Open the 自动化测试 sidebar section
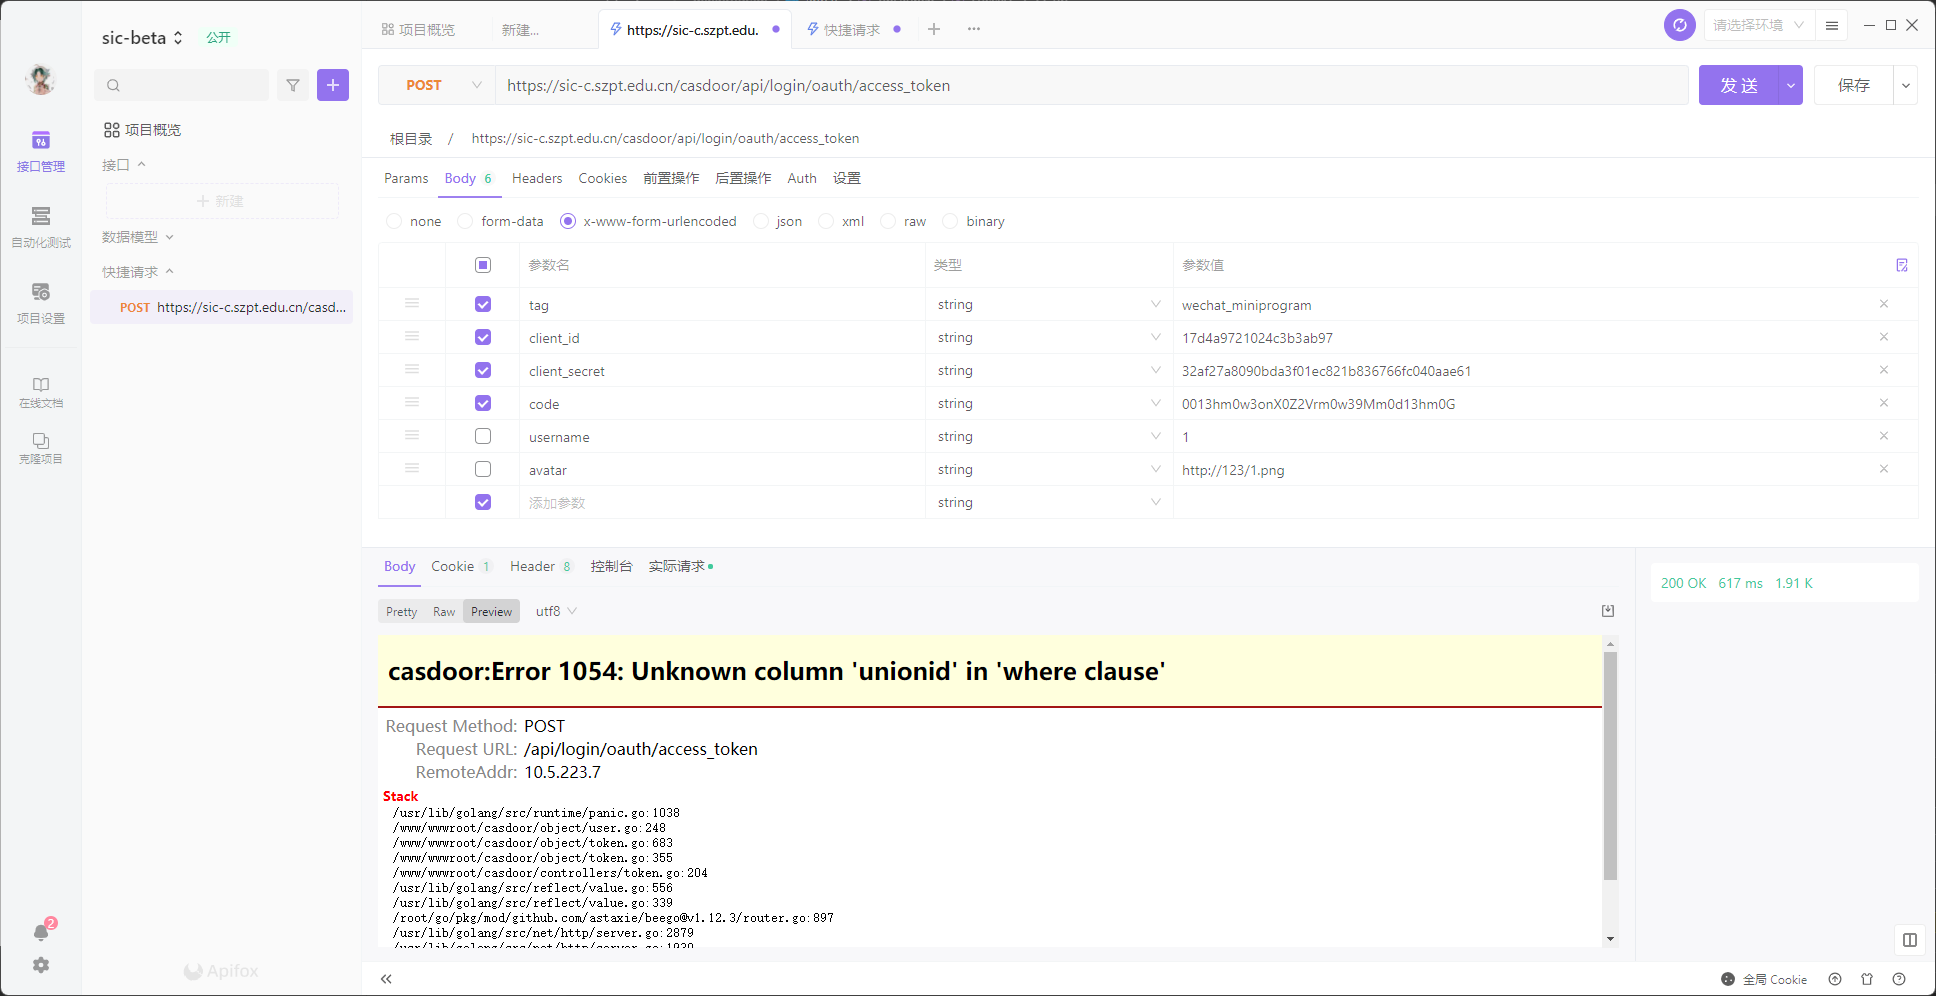Viewport: 1936px width, 996px height. [41, 228]
